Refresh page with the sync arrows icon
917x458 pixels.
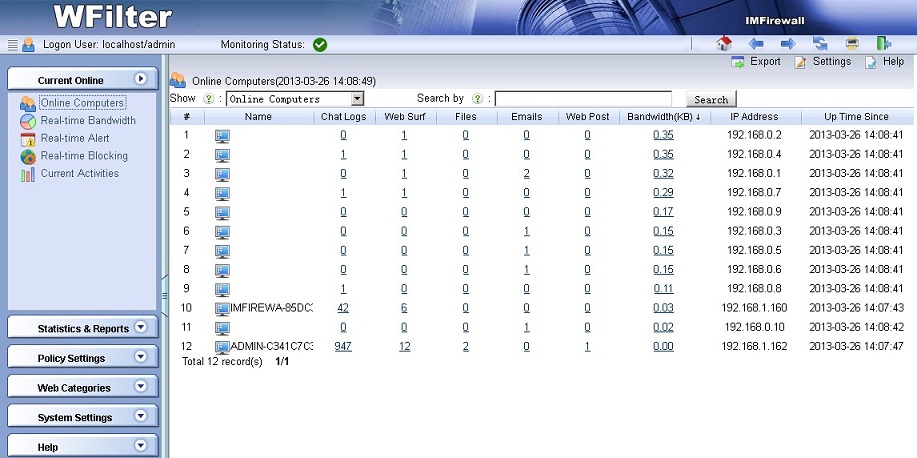820,44
